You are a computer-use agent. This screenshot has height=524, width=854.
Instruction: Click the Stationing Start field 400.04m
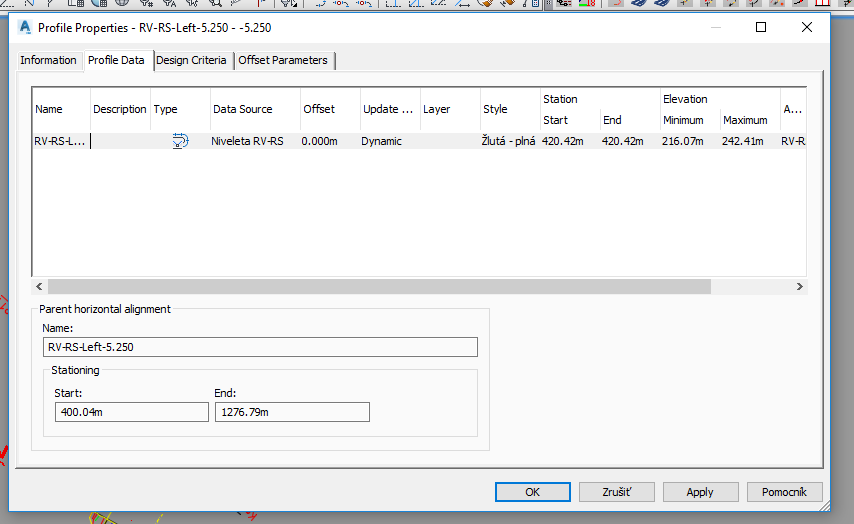tap(132, 412)
